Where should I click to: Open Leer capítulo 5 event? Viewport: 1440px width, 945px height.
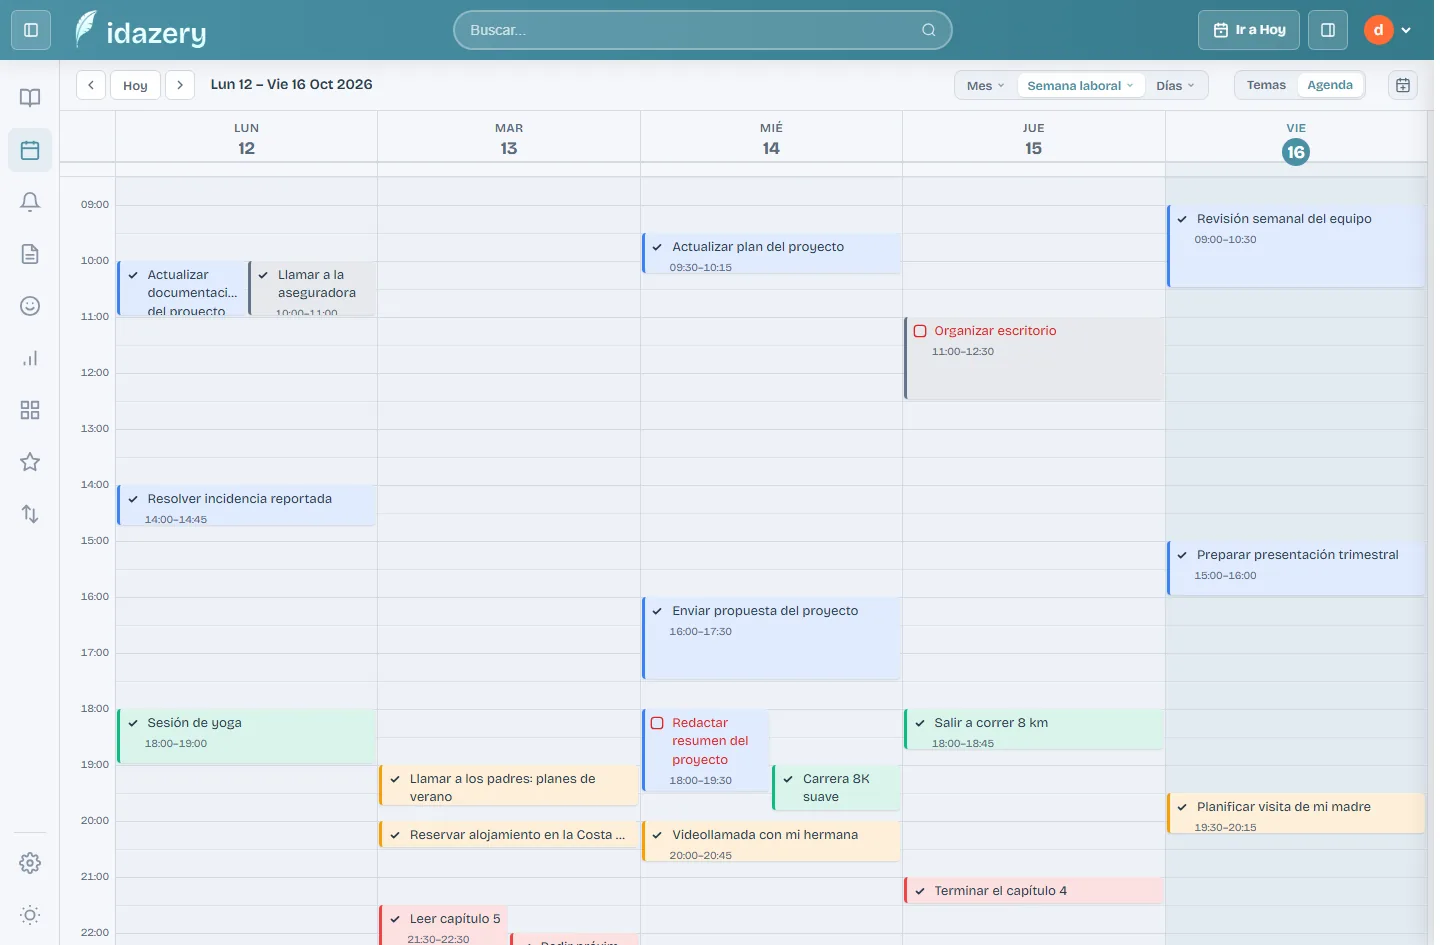(444, 925)
